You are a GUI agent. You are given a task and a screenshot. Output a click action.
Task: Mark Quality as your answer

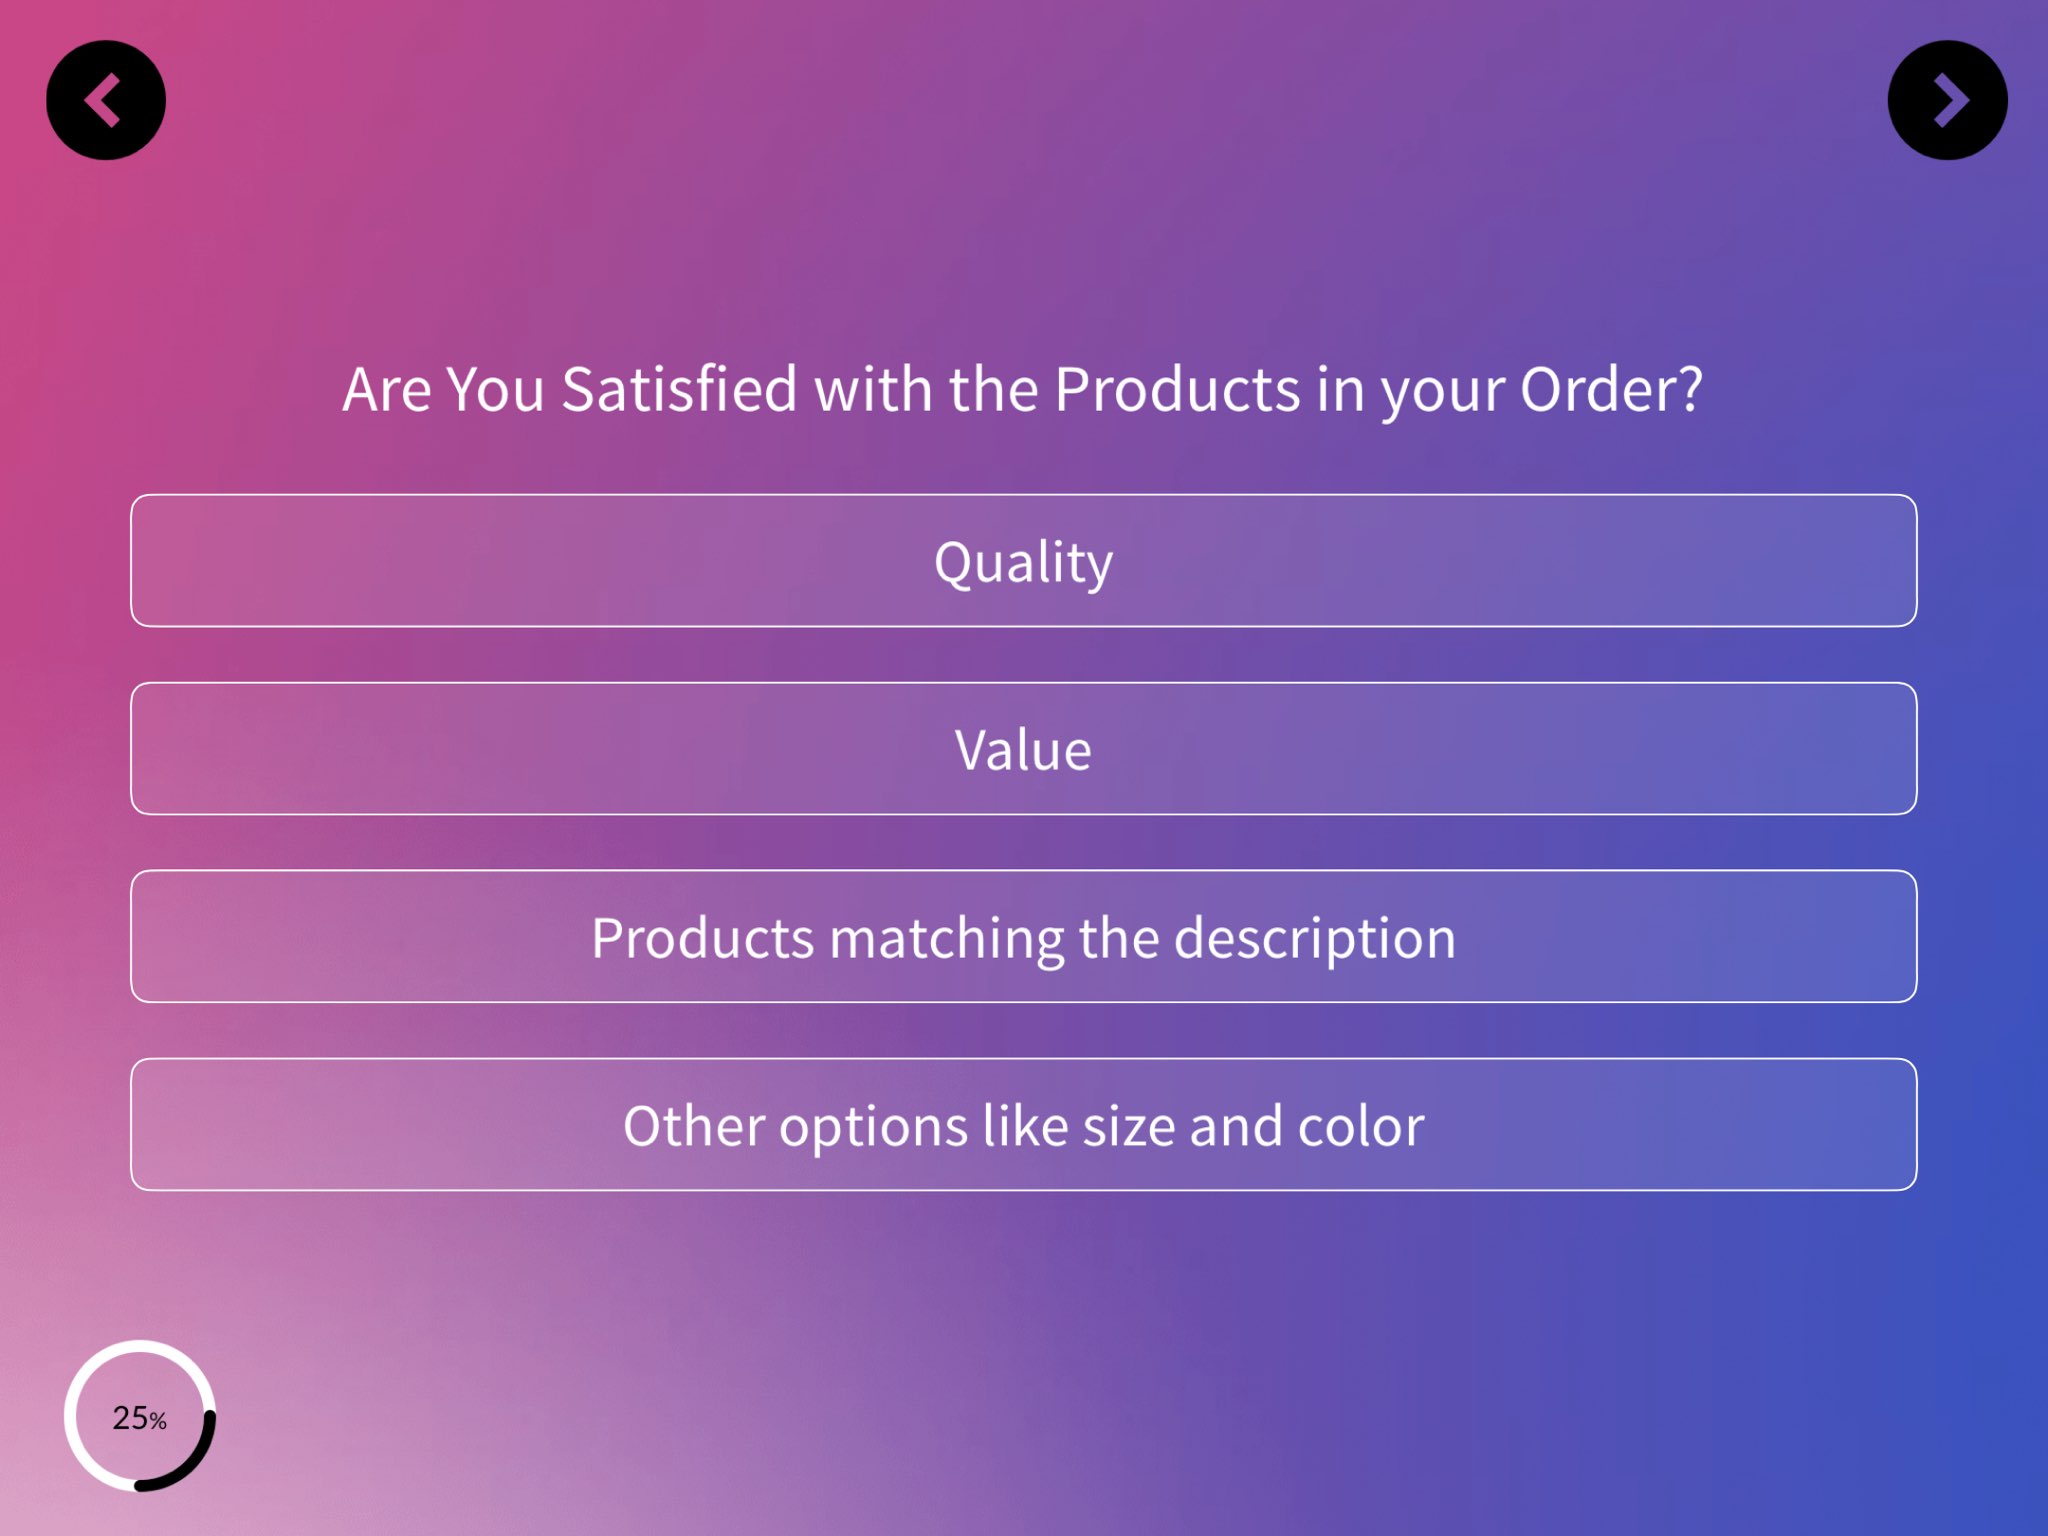coord(1023,561)
